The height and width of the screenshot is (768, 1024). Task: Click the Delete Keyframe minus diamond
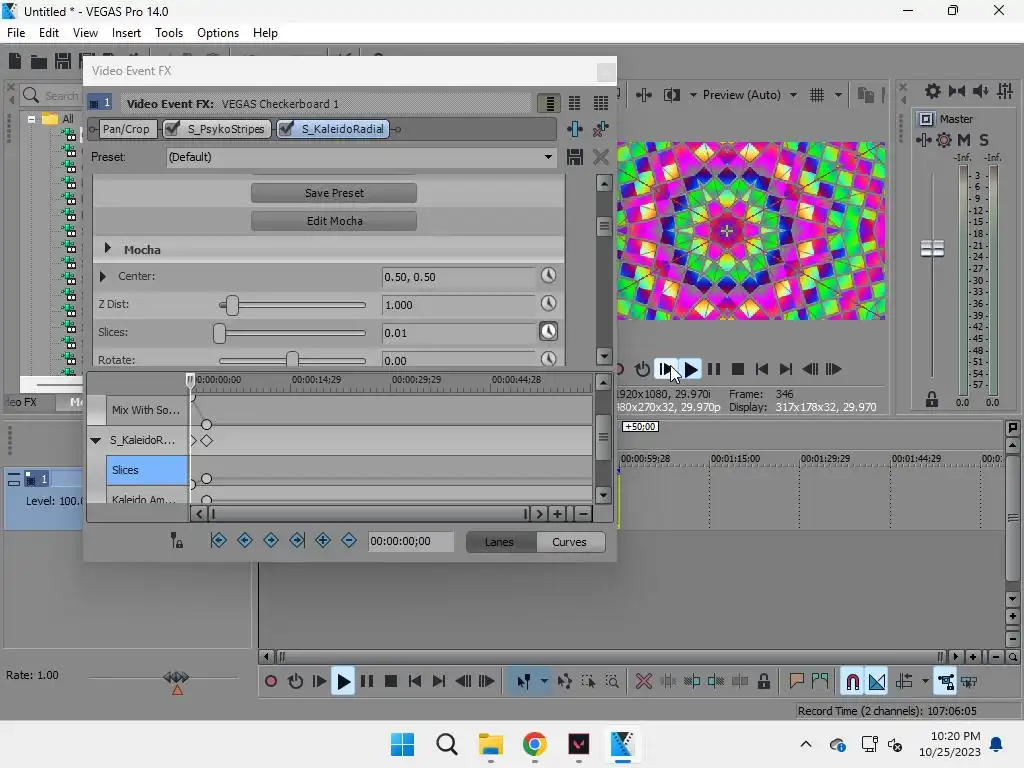pyautogui.click(x=349, y=540)
